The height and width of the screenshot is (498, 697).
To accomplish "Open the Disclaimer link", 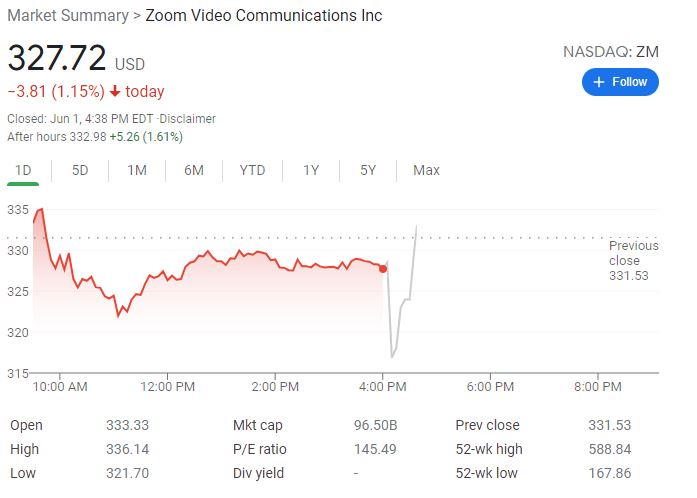I will pyautogui.click(x=190, y=118).
